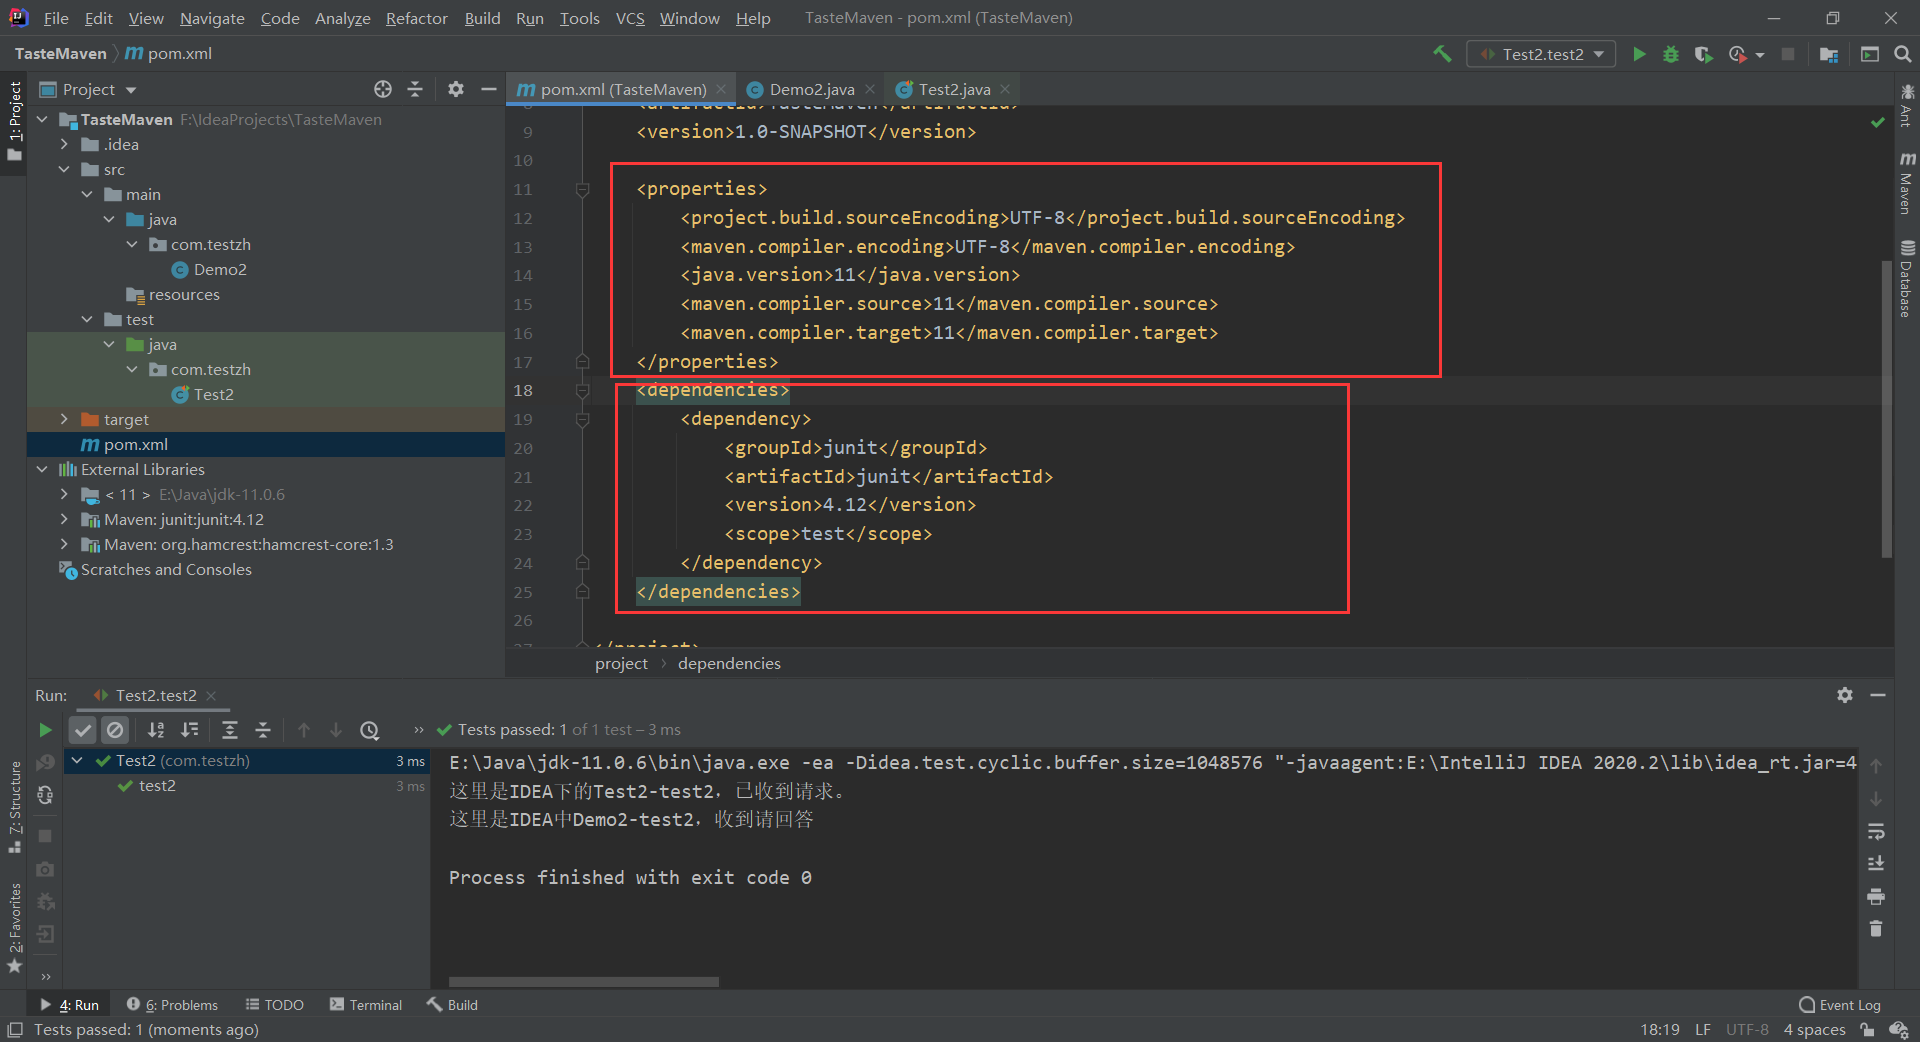Expand Maven: junit:junit:4.12 library
Screen dimensions: 1920x1042
pos(64,519)
